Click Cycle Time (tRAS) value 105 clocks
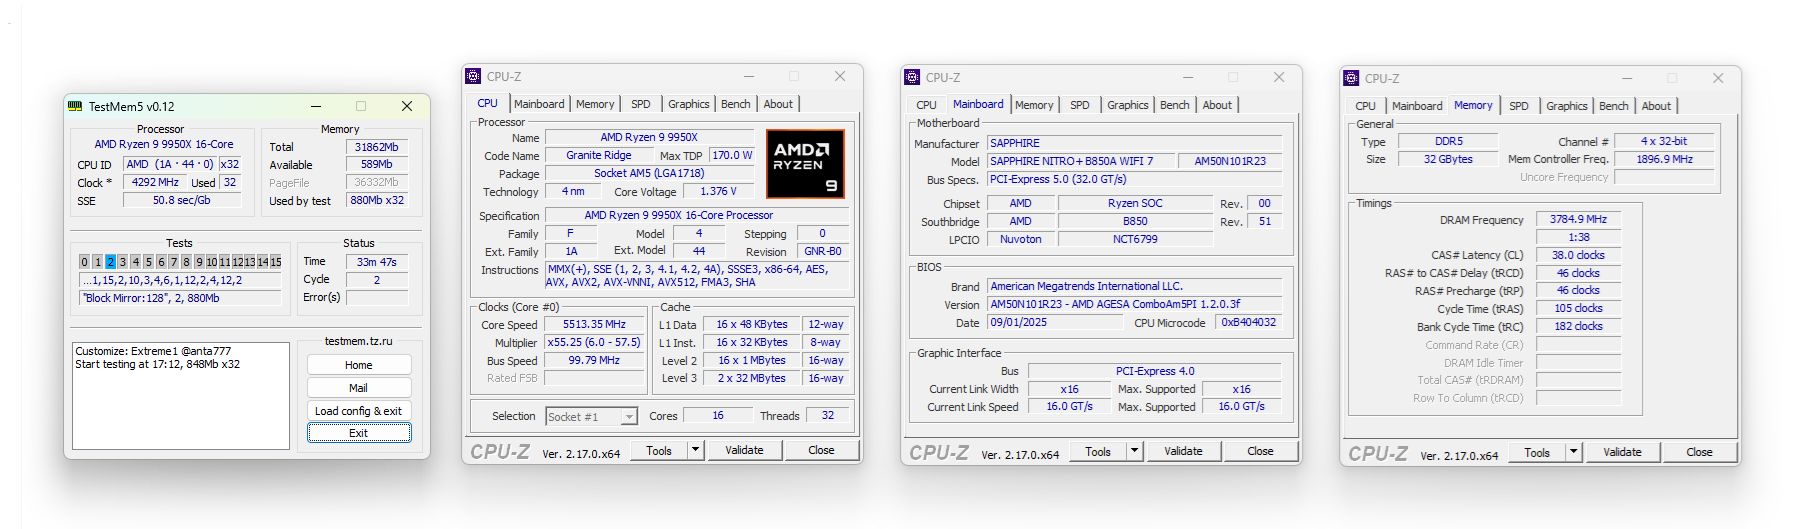1800x529 pixels. pyautogui.click(x=1578, y=308)
